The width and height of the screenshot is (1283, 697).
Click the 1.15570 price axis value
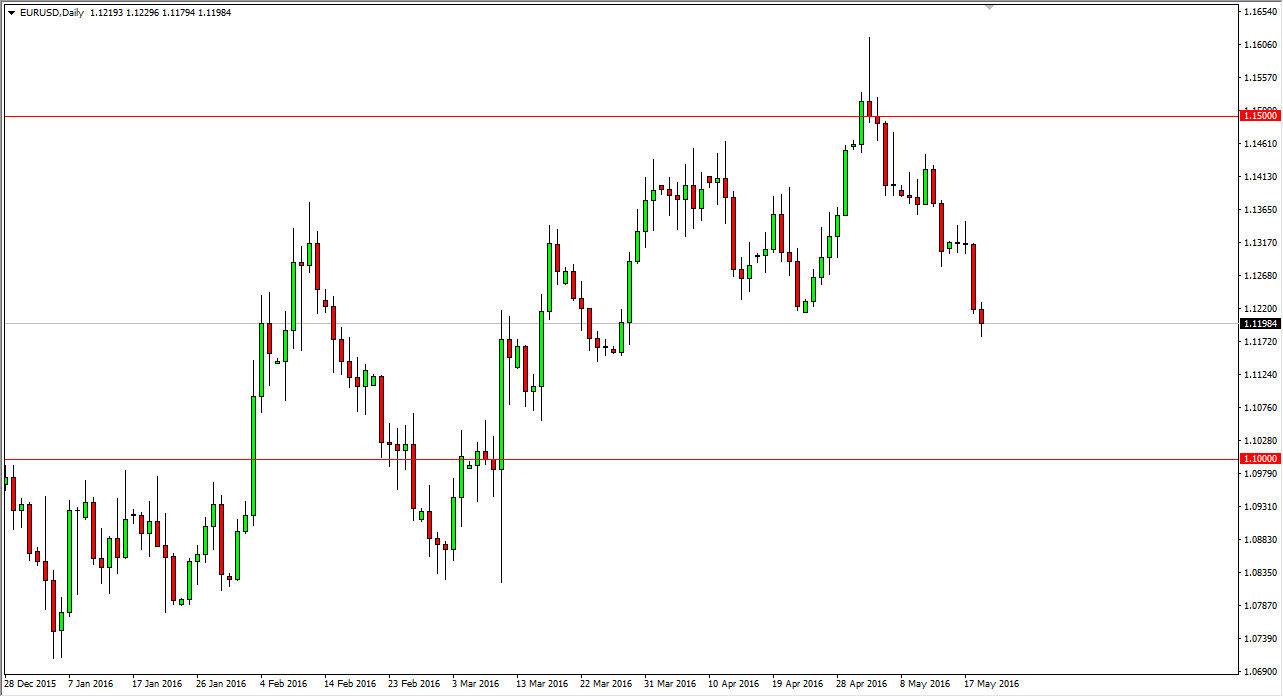pos(1260,78)
